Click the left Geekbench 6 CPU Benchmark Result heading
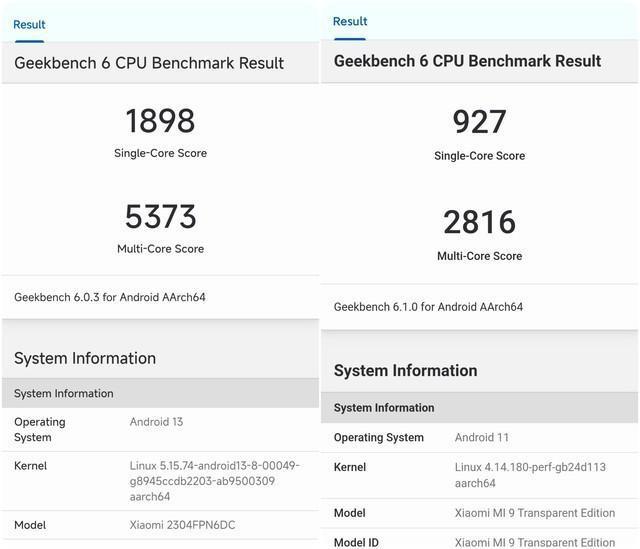 (149, 63)
